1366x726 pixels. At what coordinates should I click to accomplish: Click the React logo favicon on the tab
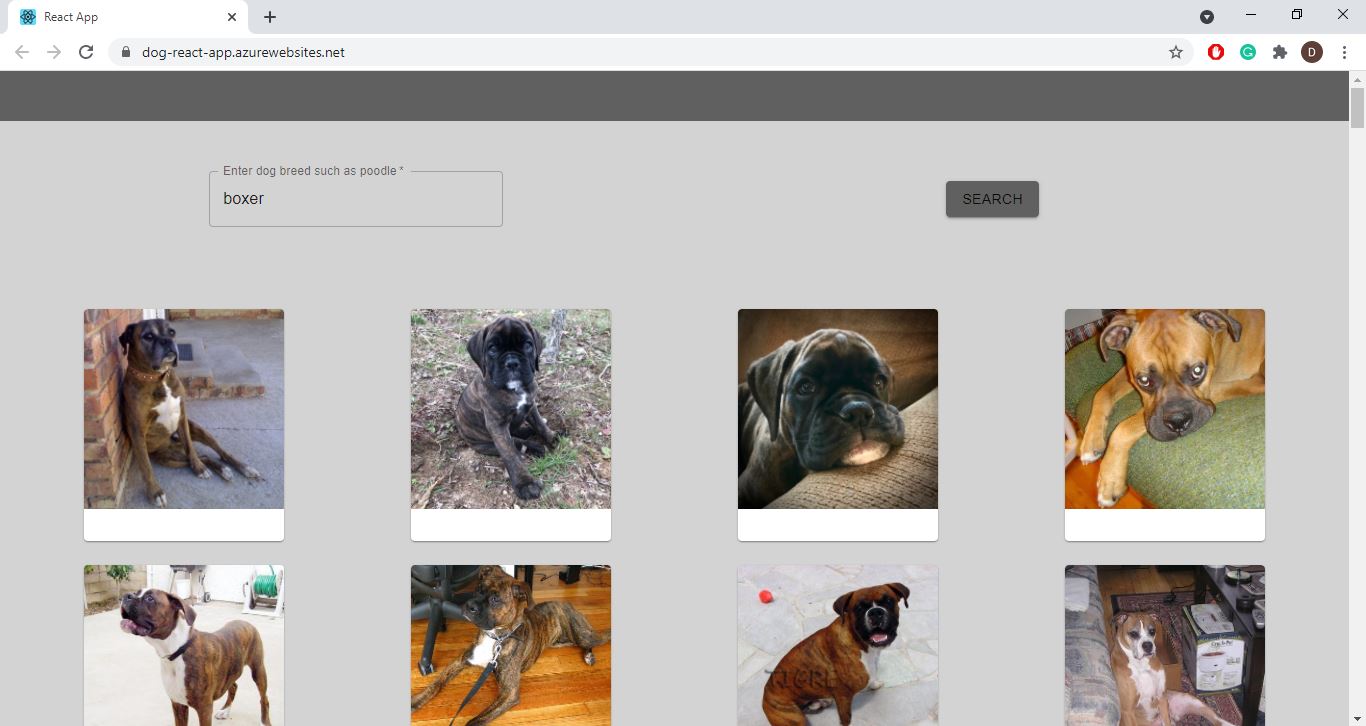[28, 17]
